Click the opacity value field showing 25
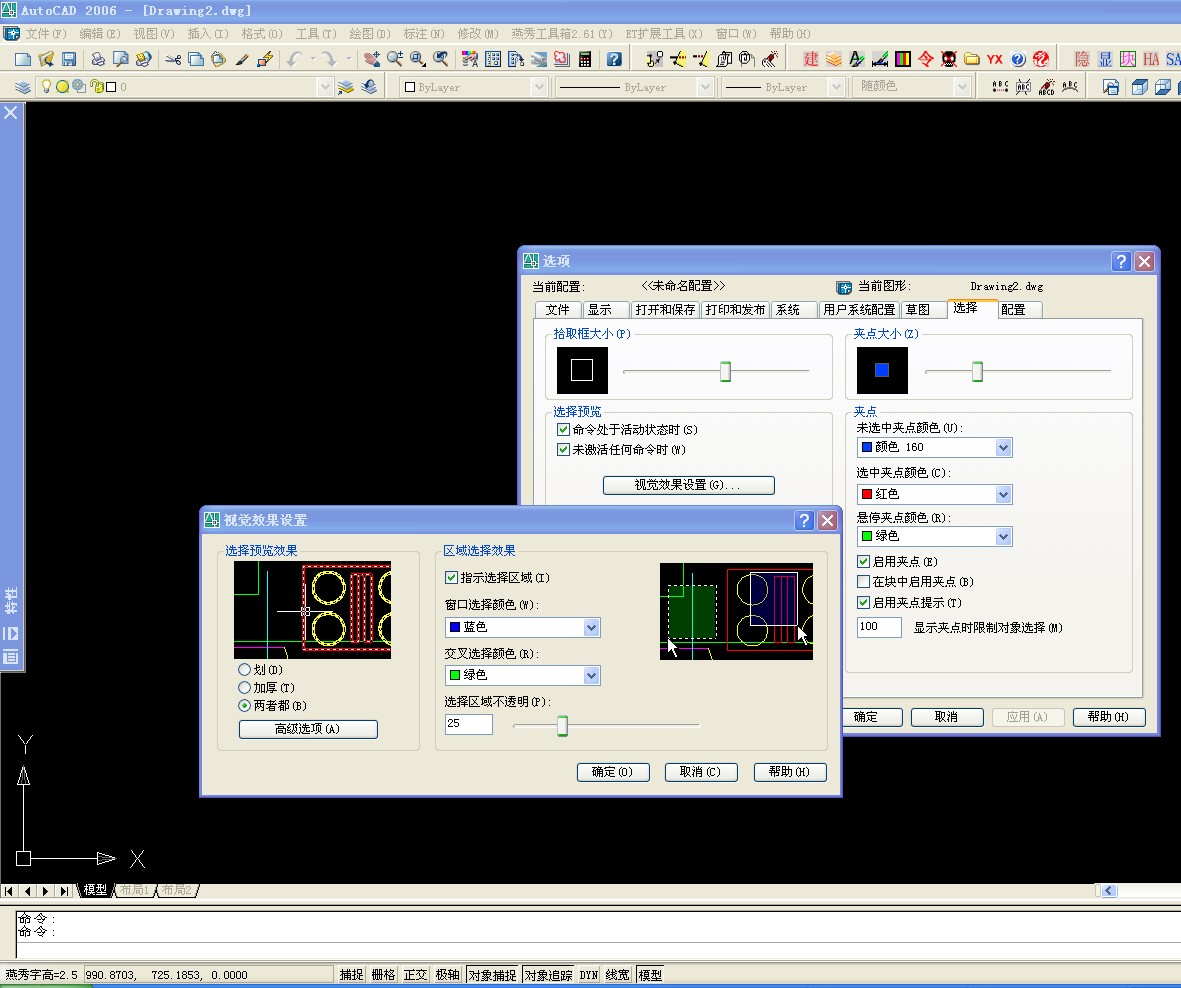The width and height of the screenshot is (1181, 988). [468, 724]
